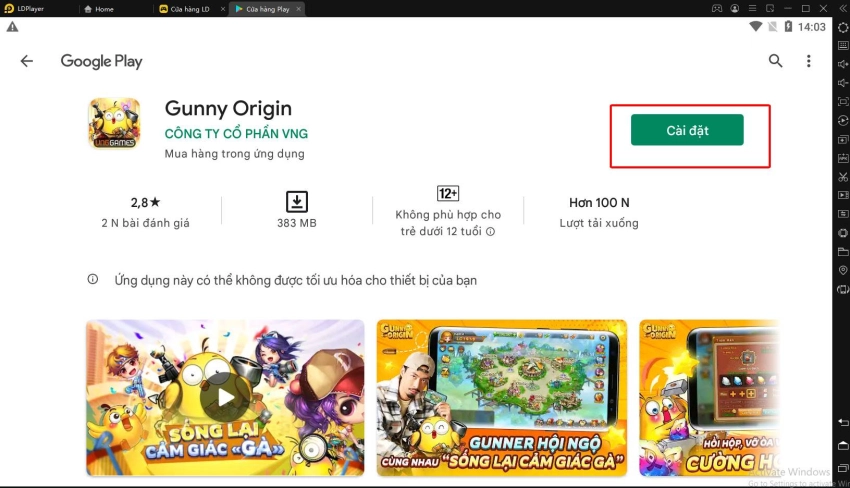Image resolution: width=850 pixels, height=488 pixels.
Task: Click 2 N bài đánh giá label
Action: 145,223
